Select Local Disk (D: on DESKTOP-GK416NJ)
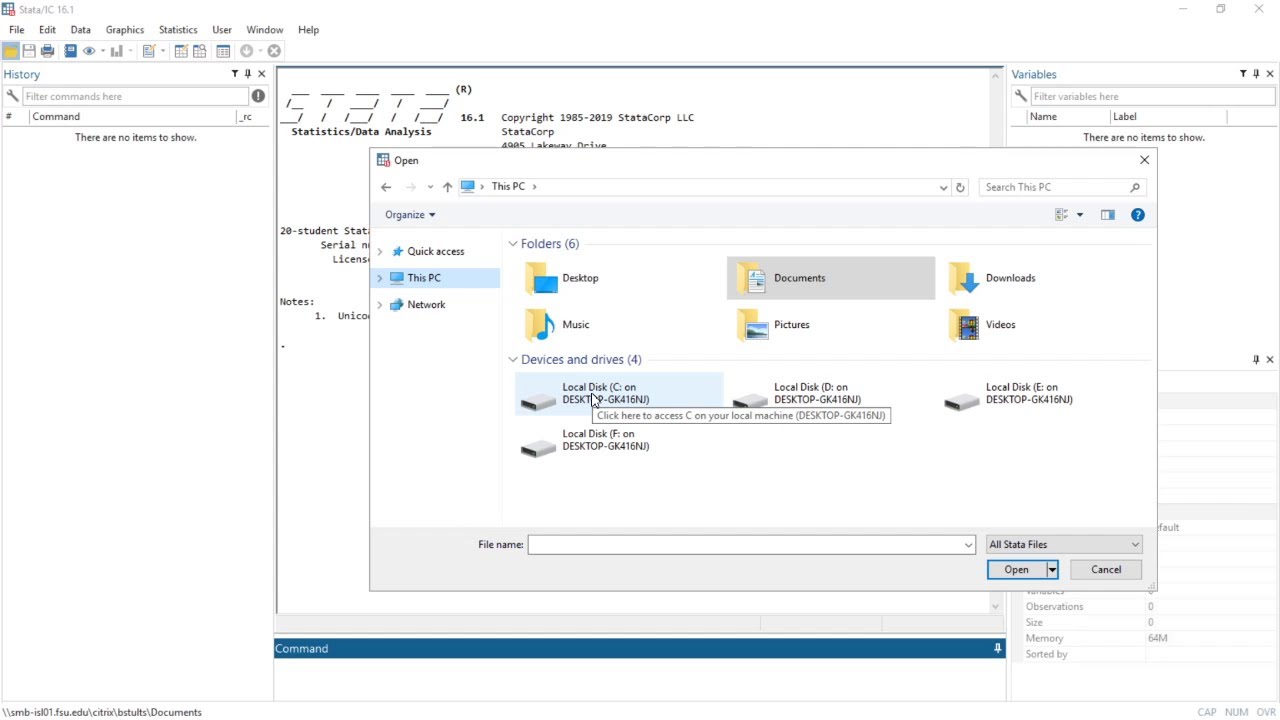This screenshot has width=1280, height=720. 831,394
